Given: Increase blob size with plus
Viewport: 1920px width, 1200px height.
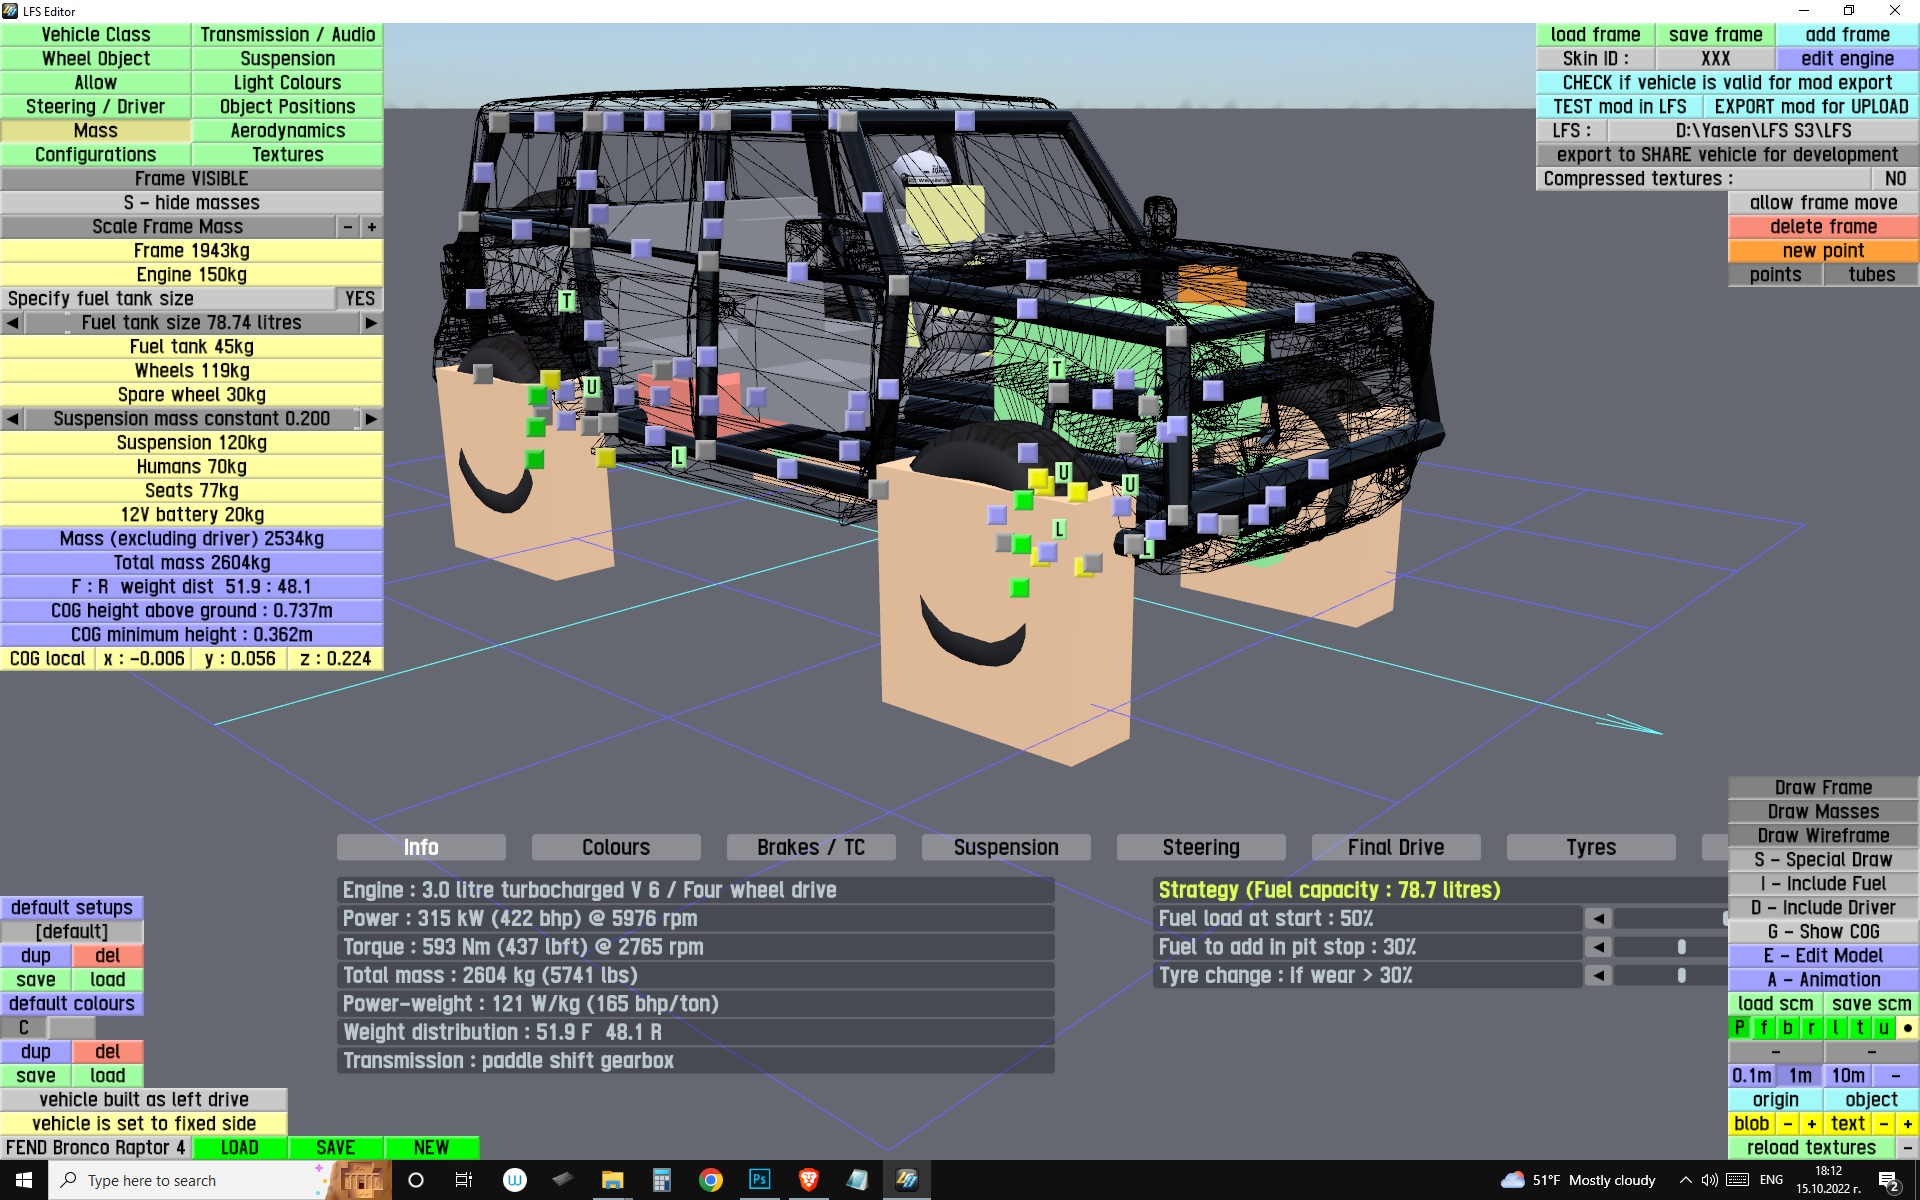Looking at the screenshot, I should (1811, 1123).
